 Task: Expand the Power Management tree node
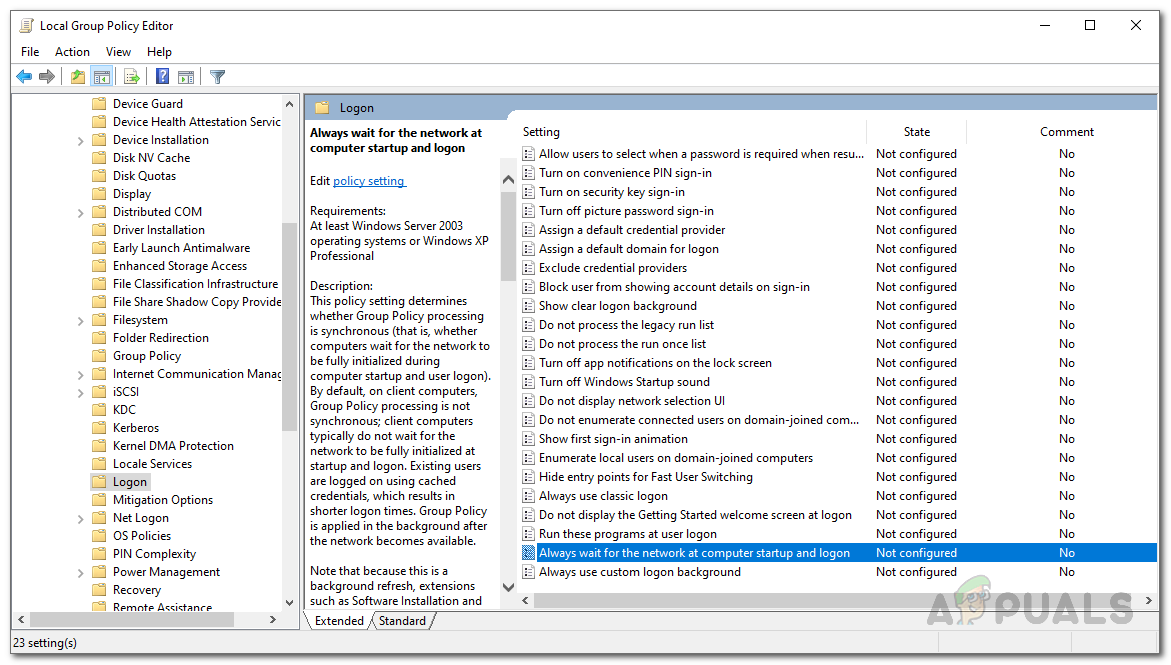[x=80, y=573]
